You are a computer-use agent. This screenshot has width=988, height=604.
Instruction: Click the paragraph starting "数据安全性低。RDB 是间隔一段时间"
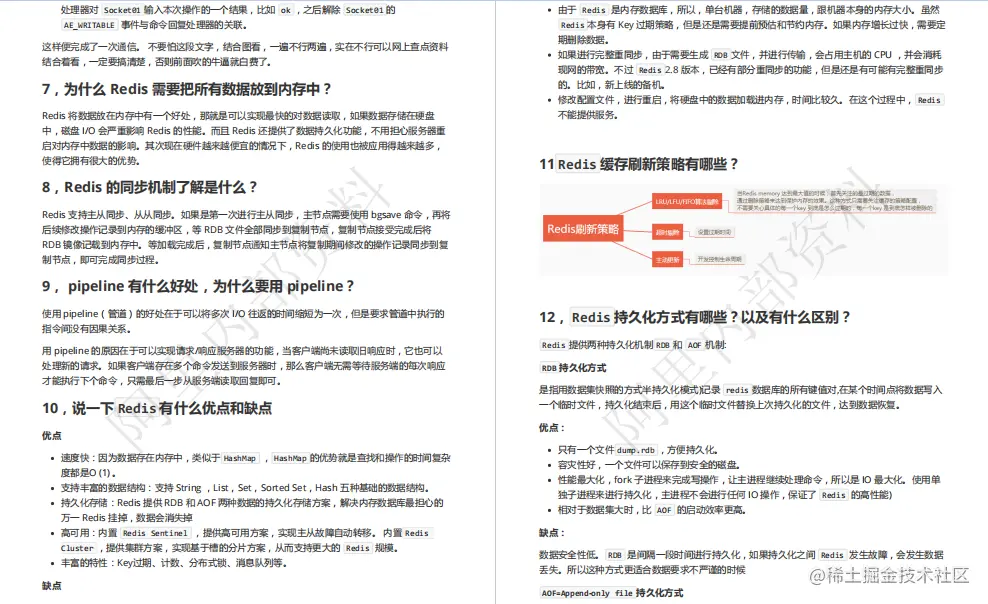[x=741, y=562]
